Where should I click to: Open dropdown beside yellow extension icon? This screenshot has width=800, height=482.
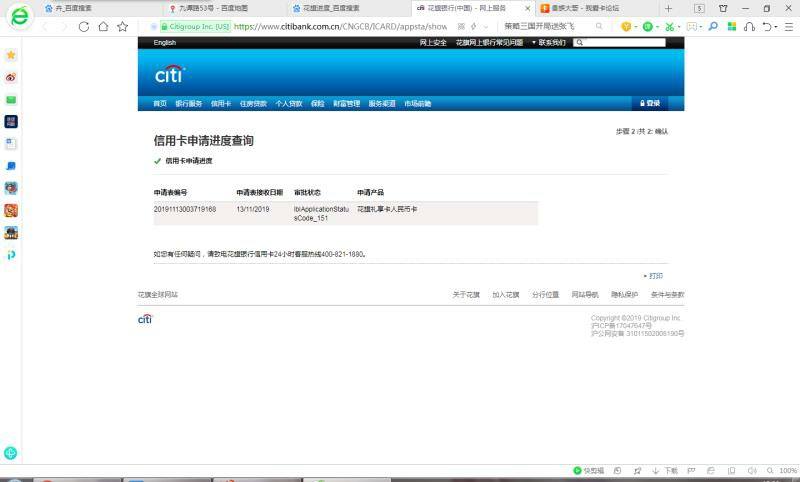[x=636, y=27]
